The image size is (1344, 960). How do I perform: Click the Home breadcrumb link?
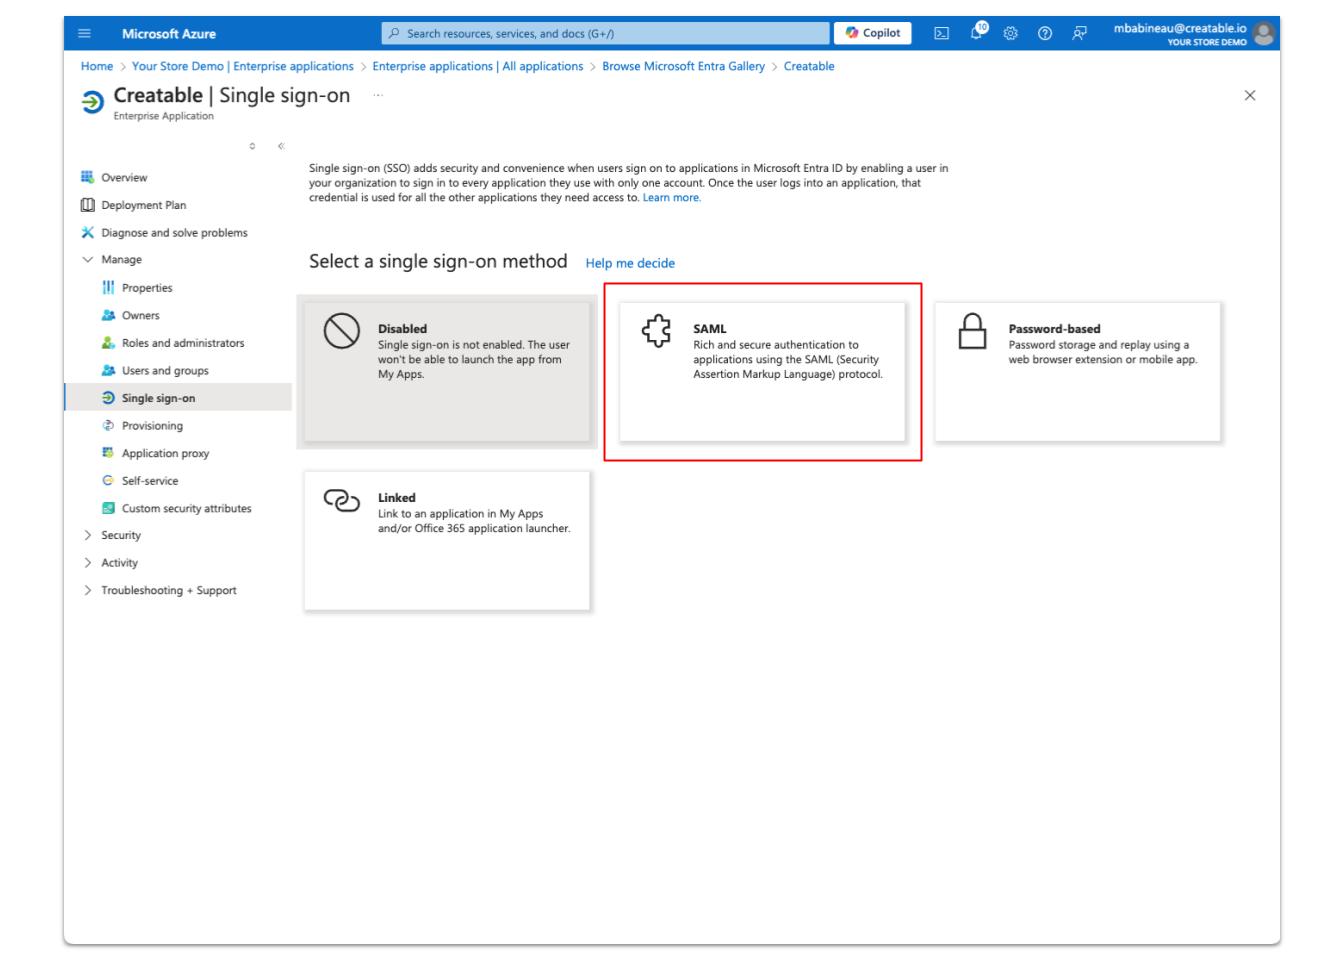[x=97, y=66]
